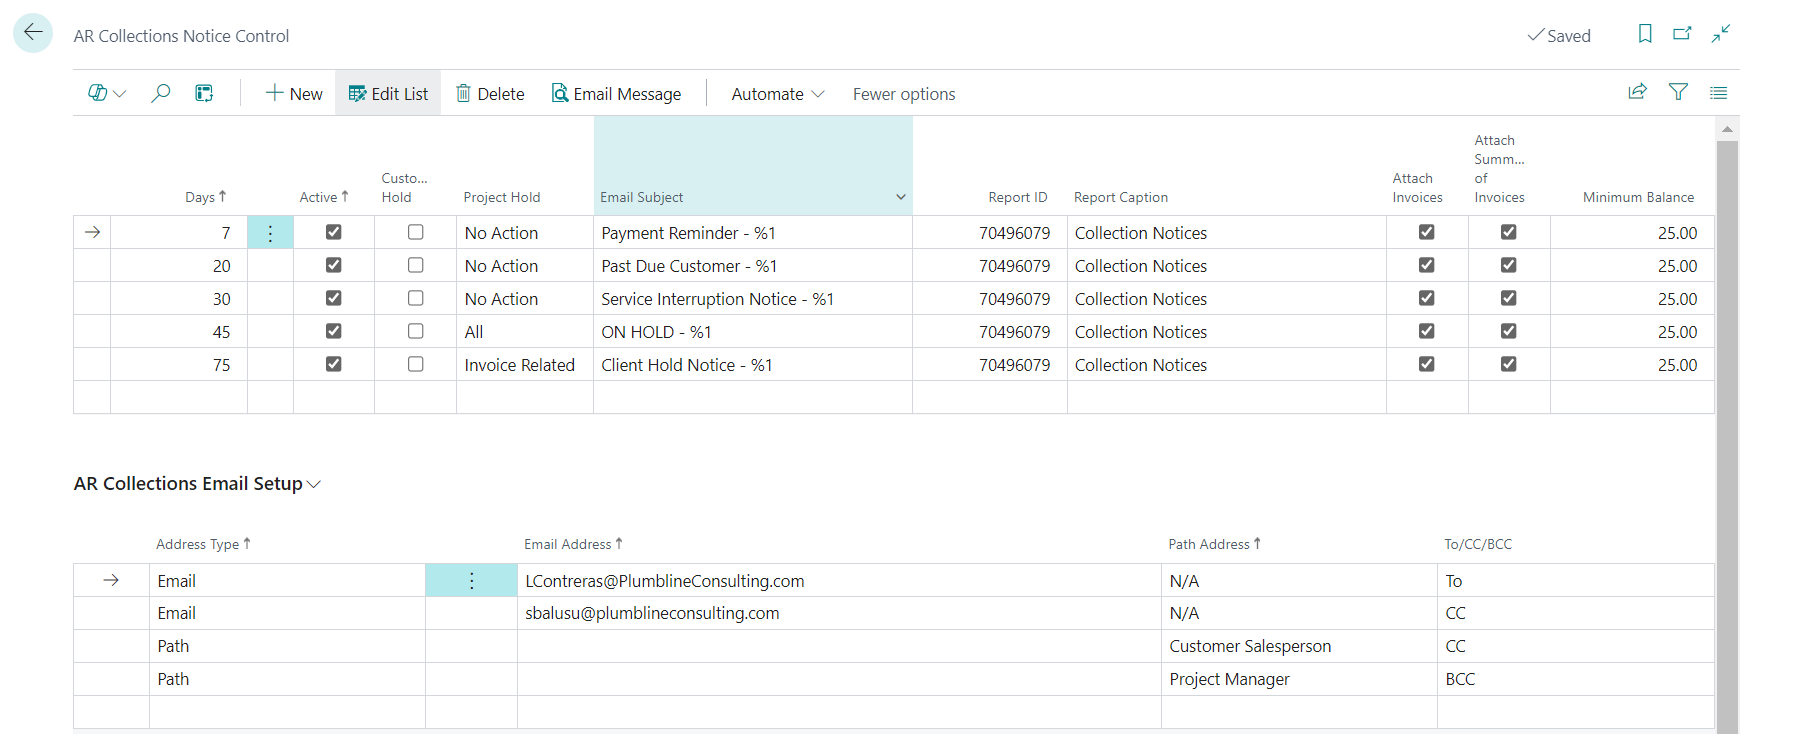Open row options for Days 7
This screenshot has width=1814, height=734.
click(x=270, y=233)
